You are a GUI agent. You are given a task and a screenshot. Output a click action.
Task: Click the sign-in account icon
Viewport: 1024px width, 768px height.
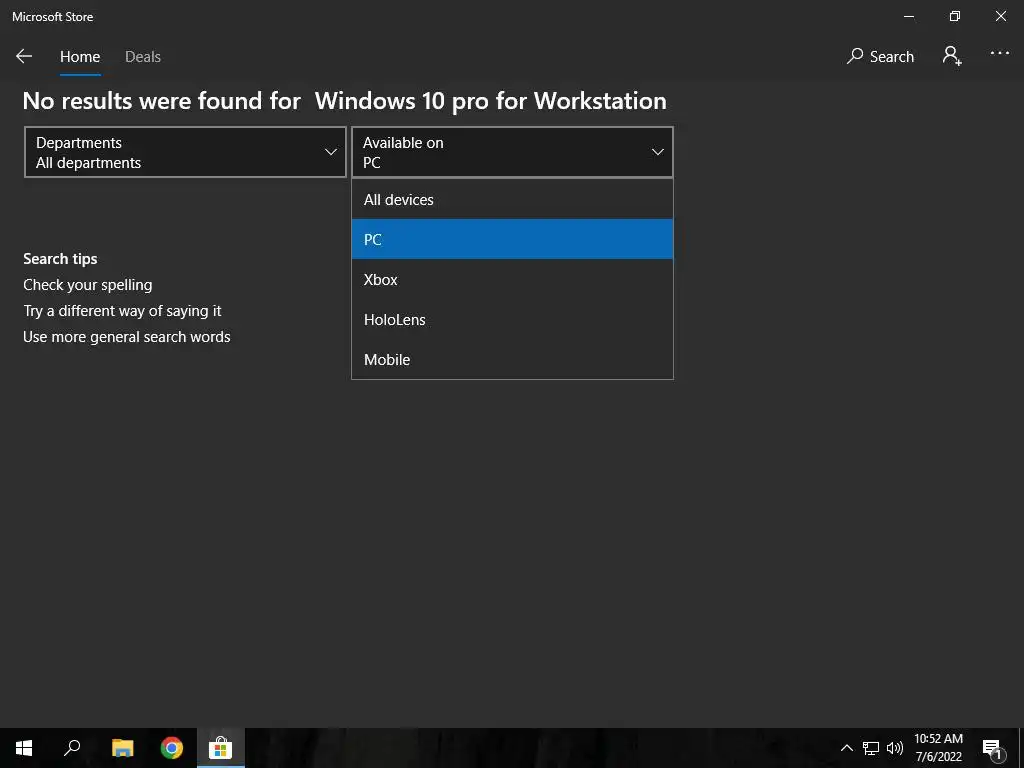(x=952, y=56)
